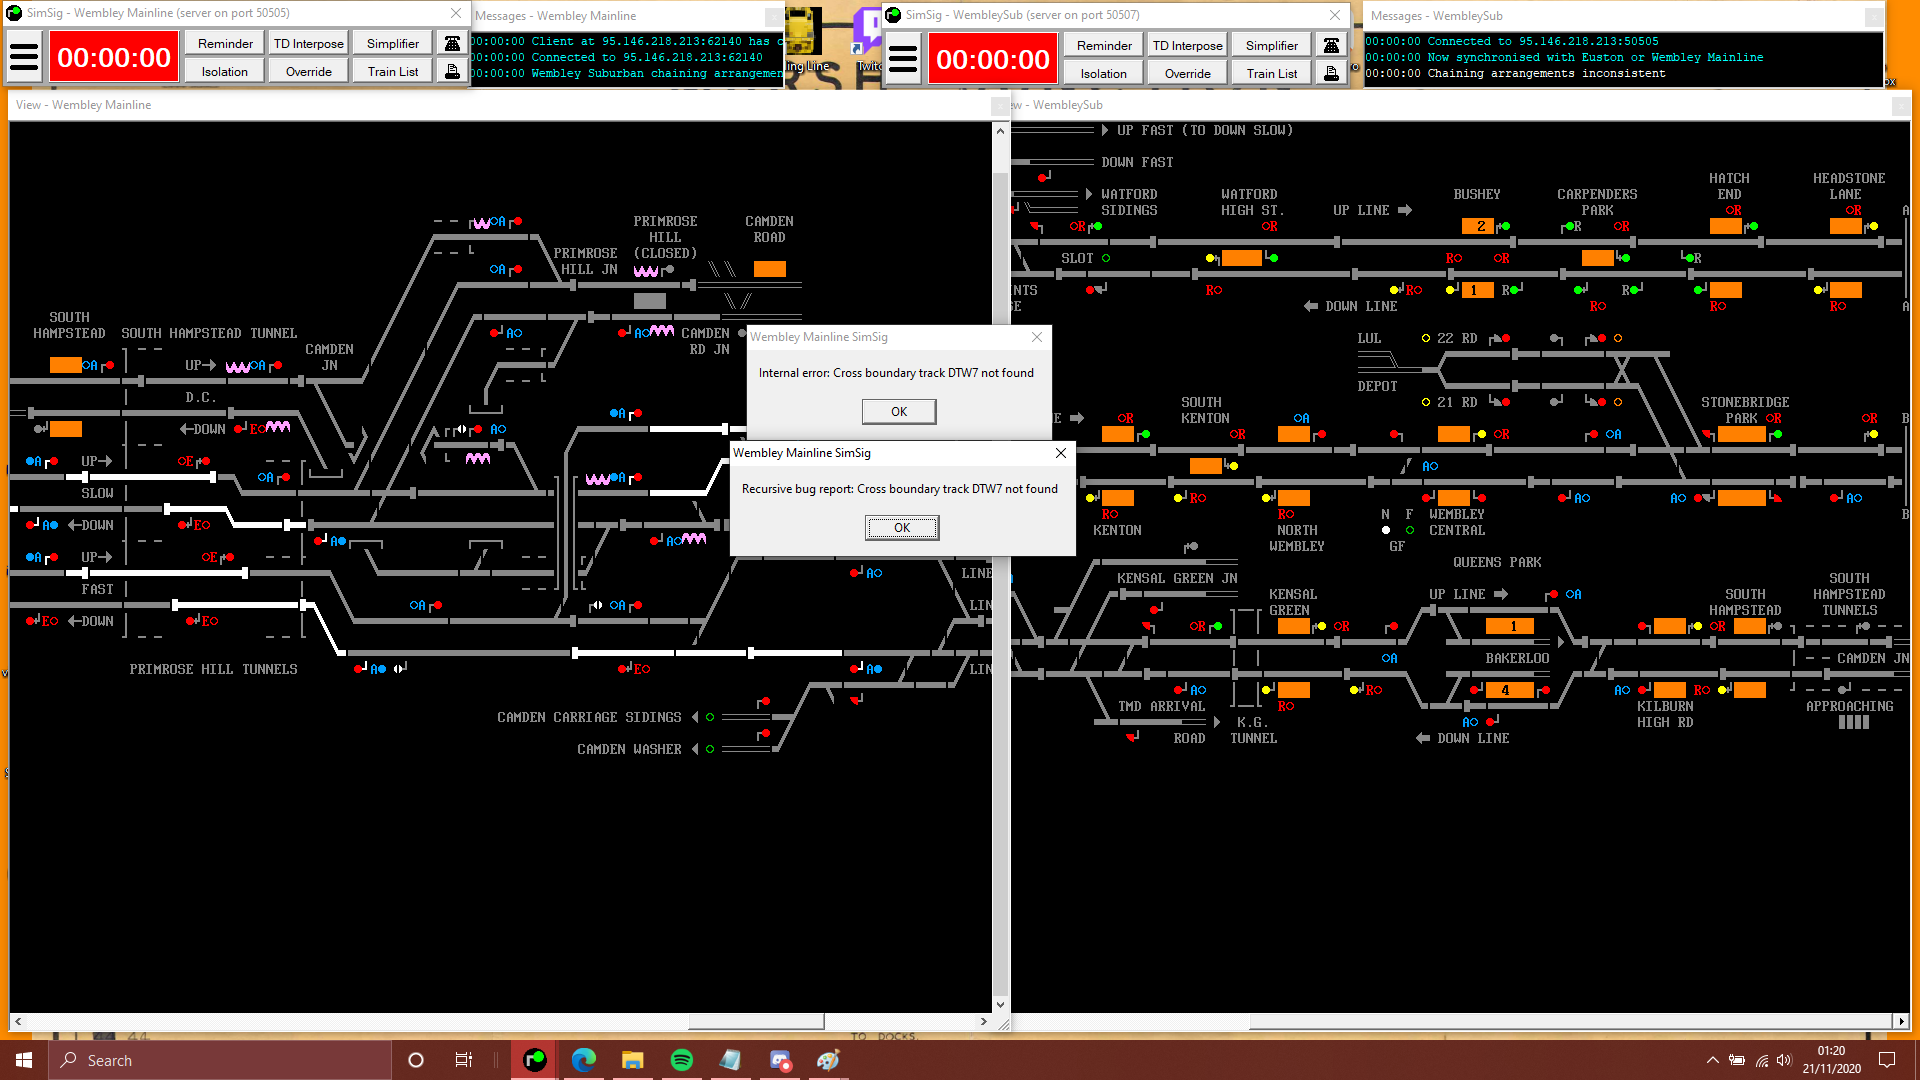Screen dimensions: 1920x1080
Task: Click the red 00:00:00 clock in Wembley Mainline
Action: (x=114, y=57)
